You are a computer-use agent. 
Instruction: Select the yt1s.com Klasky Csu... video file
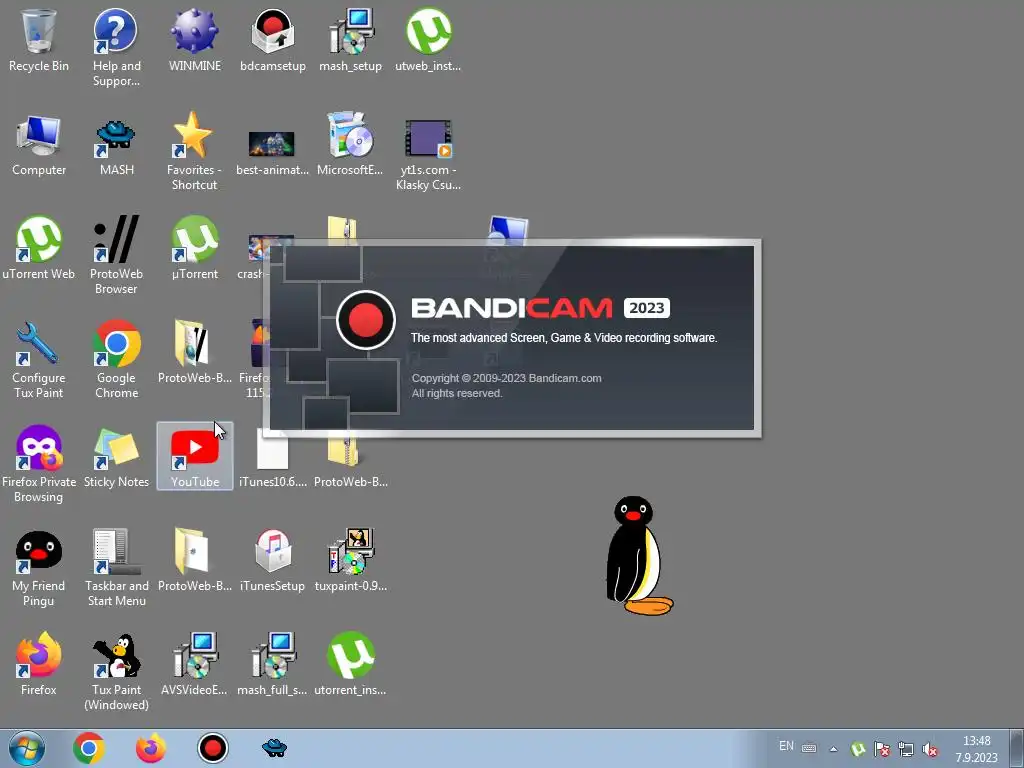pos(428,155)
